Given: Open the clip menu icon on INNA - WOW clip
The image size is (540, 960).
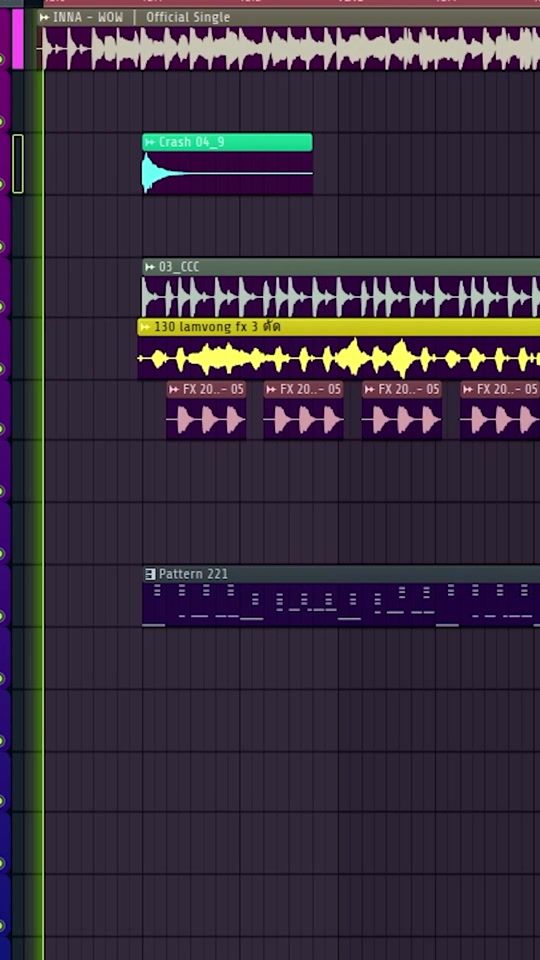Looking at the screenshot, I should [x=45, y=17].
